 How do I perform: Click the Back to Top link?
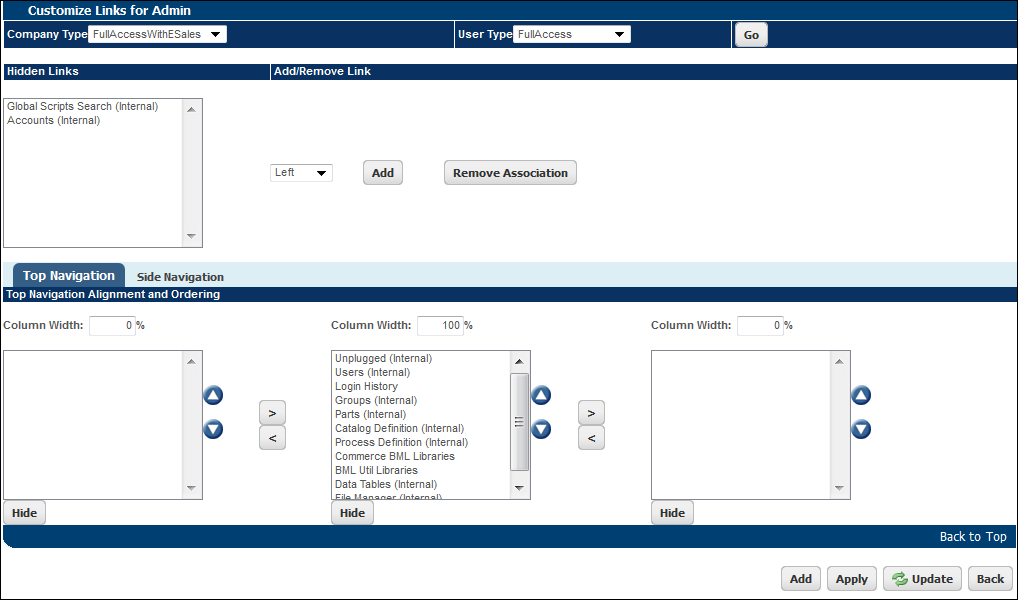point(973,536)
